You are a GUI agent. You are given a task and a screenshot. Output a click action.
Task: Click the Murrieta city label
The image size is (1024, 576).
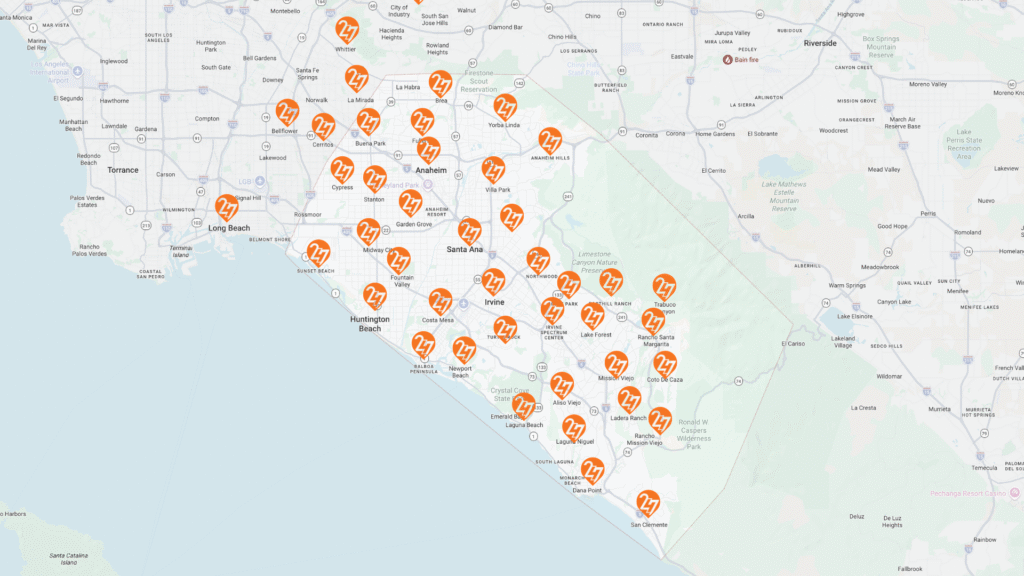click(940, 409)
